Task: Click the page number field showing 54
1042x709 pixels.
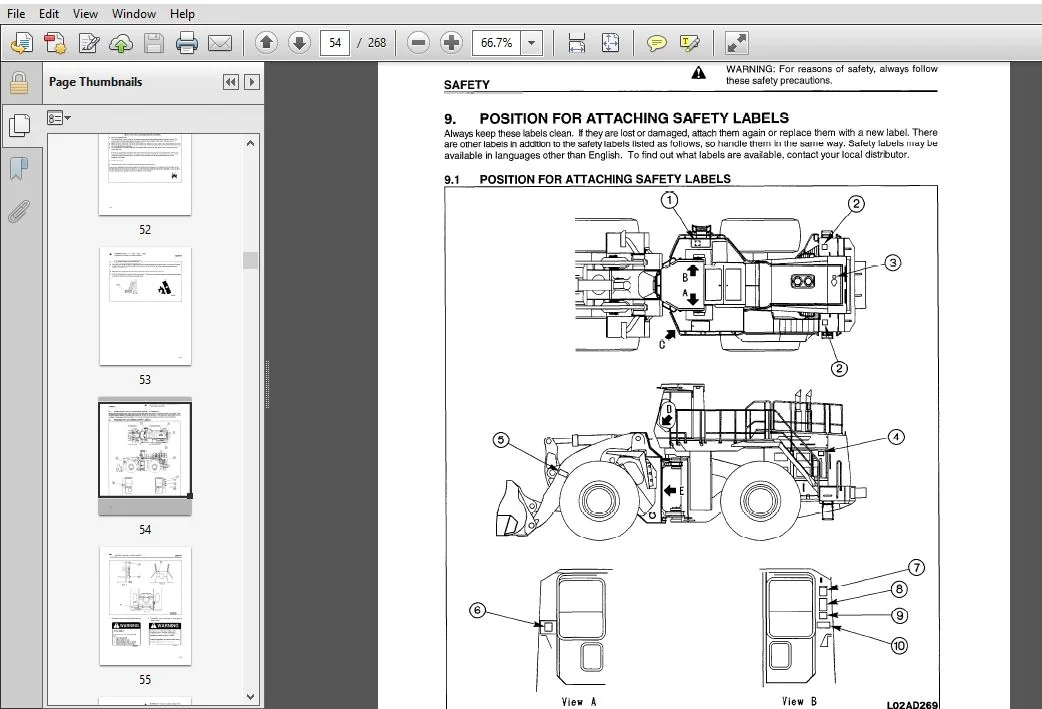Action: (335, 43)
